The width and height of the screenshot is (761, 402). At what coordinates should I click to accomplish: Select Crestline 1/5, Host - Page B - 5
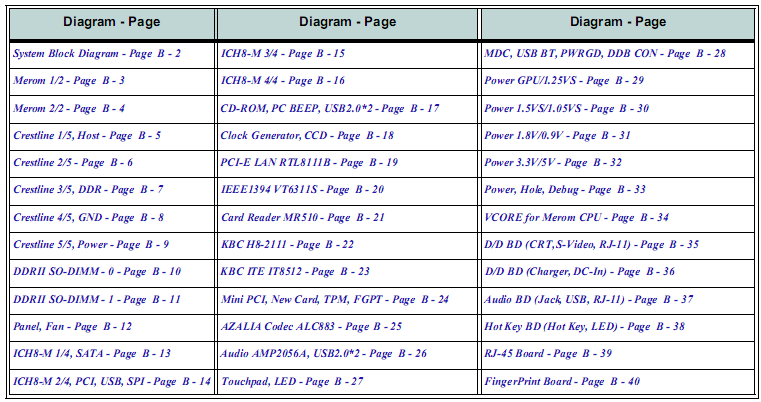click(87, 135)
